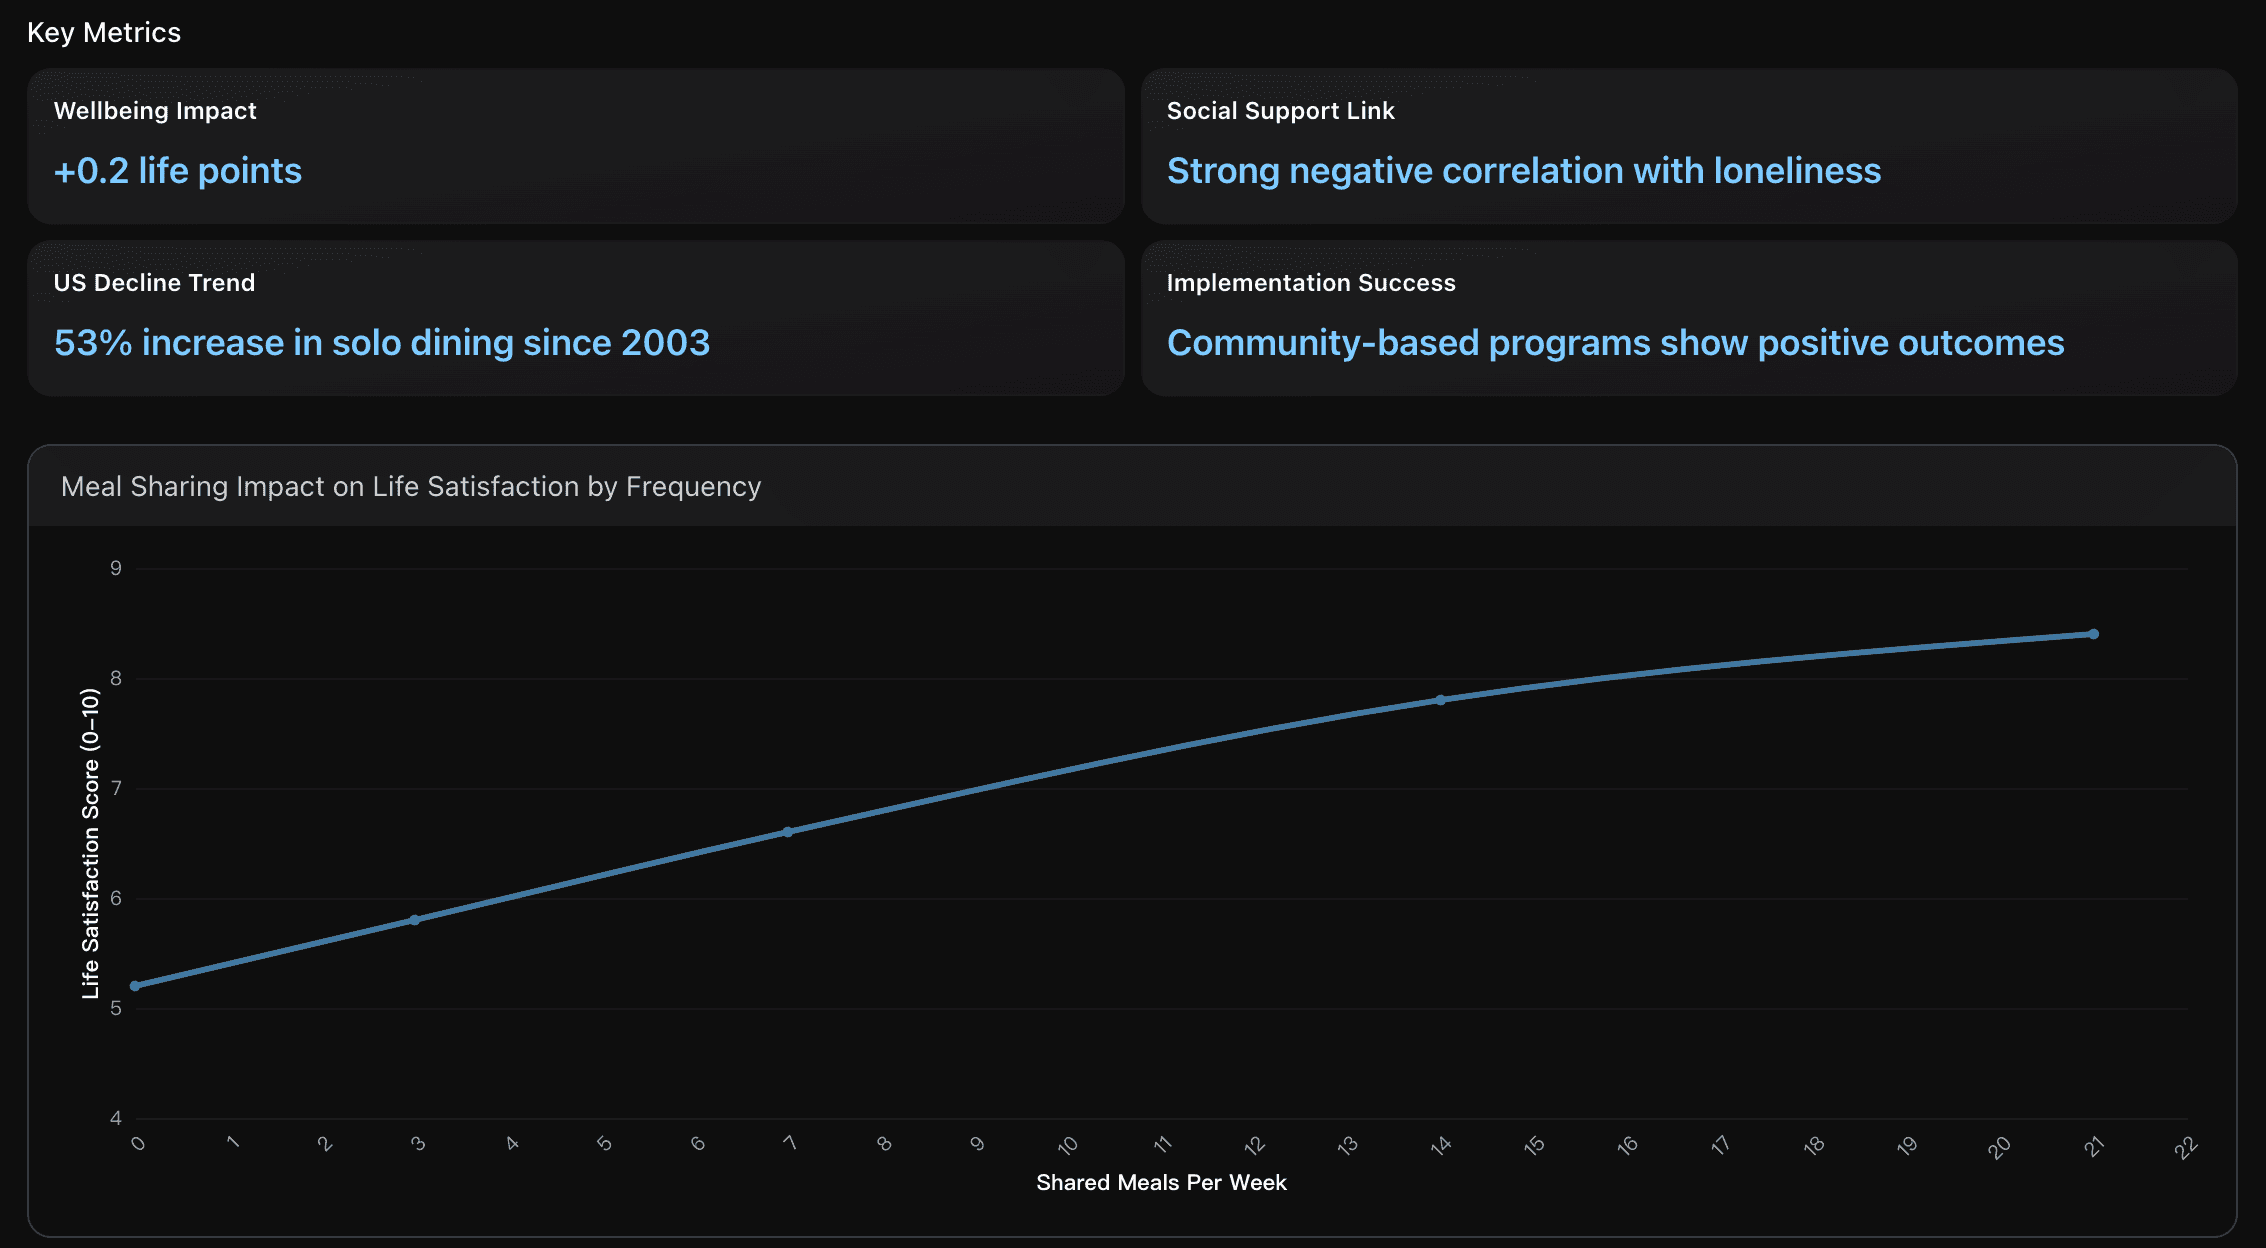This screenshot has width=2266, height=1248.
Task: Click the US Decline Trend card
Action: pos(575,318)
